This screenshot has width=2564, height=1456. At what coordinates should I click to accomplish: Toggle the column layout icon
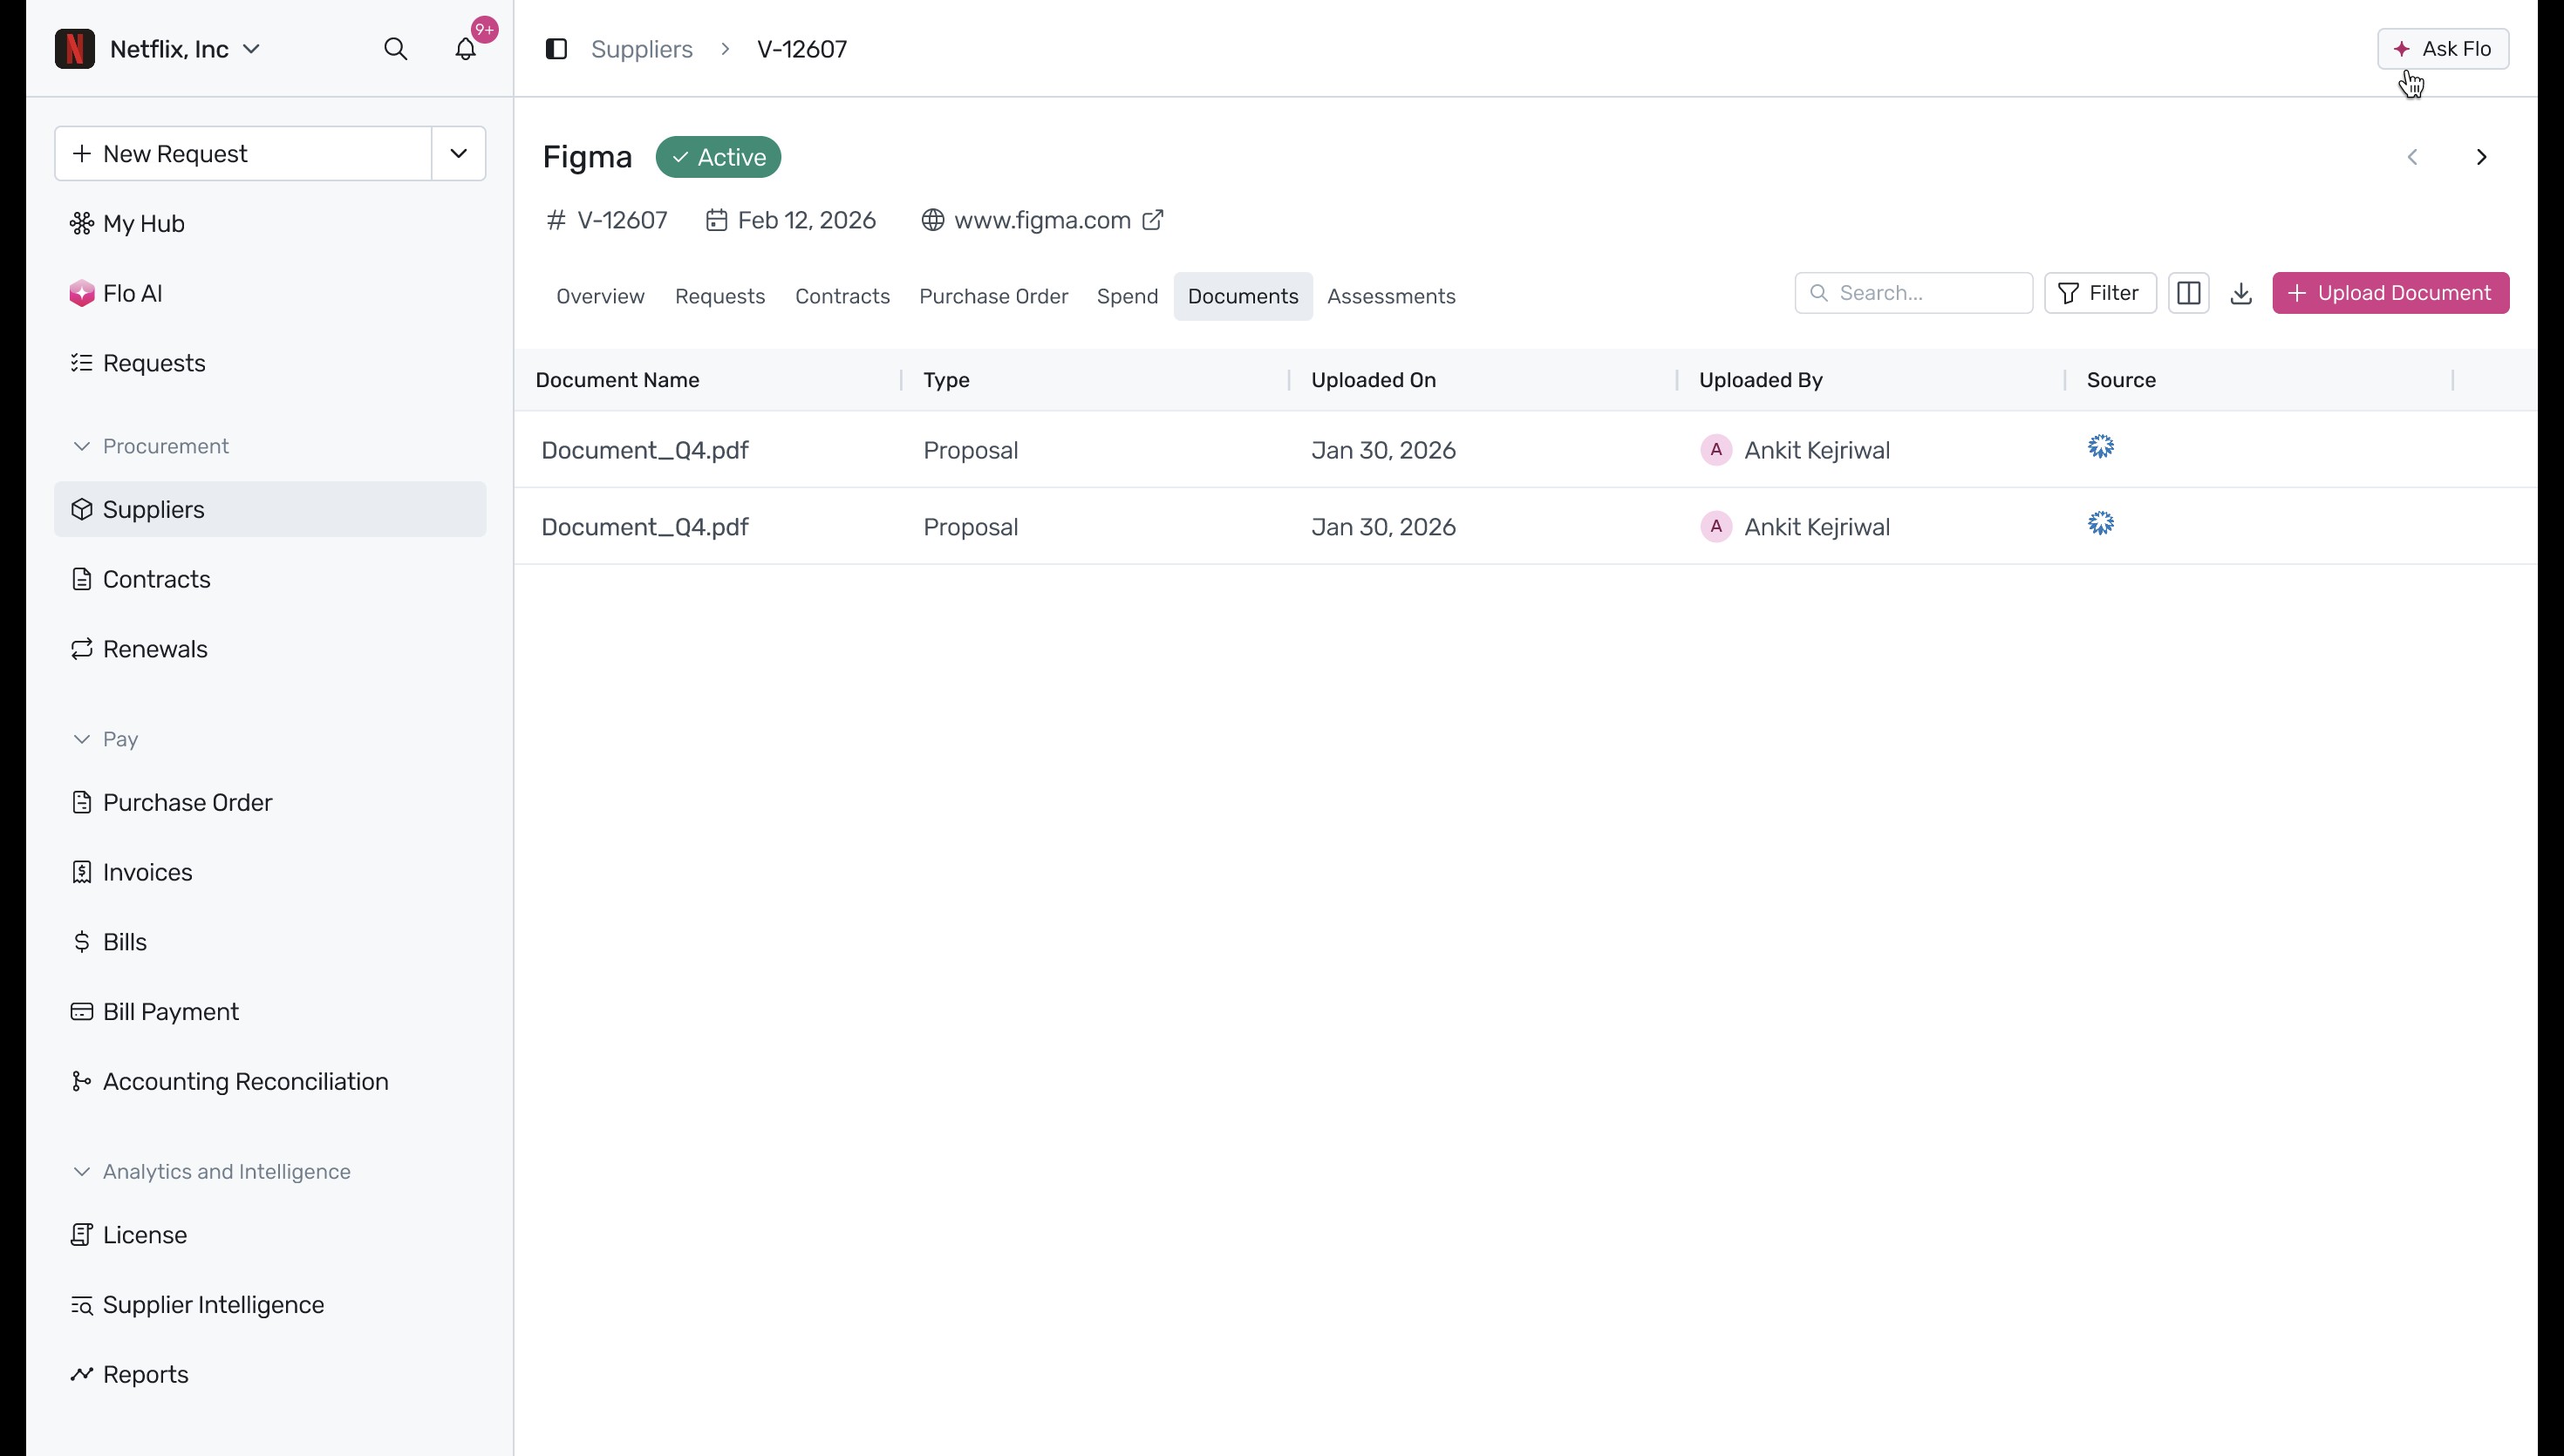tap(2188, 293)
